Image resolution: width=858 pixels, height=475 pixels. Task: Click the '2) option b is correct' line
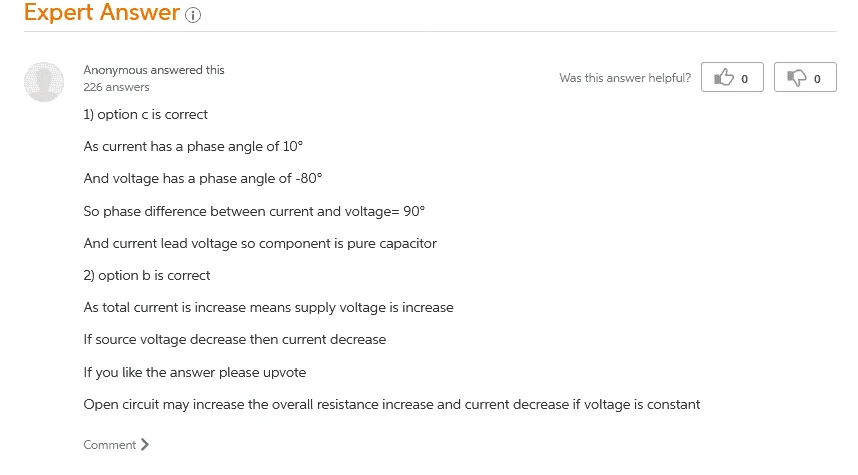click(147, 275)
